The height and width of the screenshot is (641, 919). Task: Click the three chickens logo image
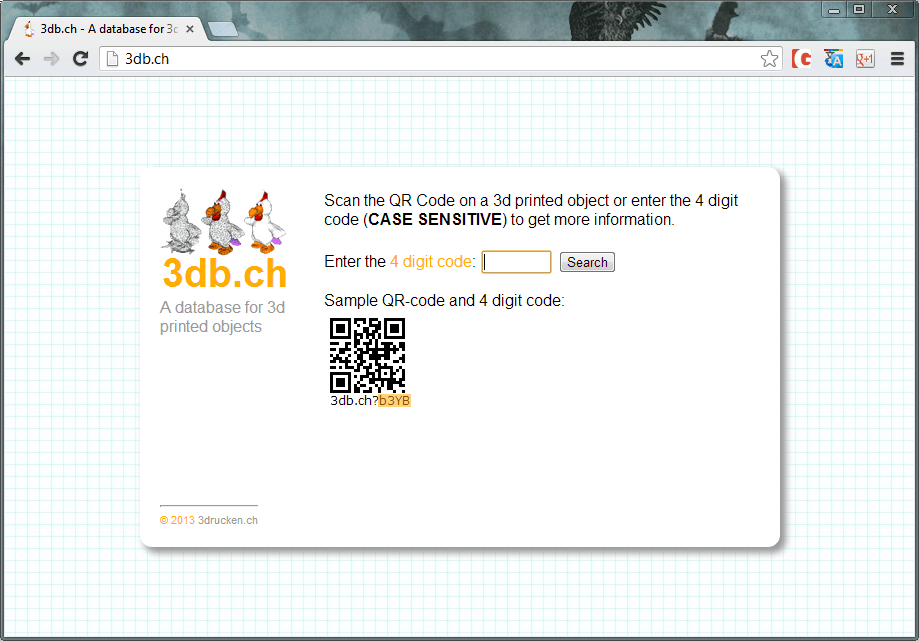[x=224, y=222]
